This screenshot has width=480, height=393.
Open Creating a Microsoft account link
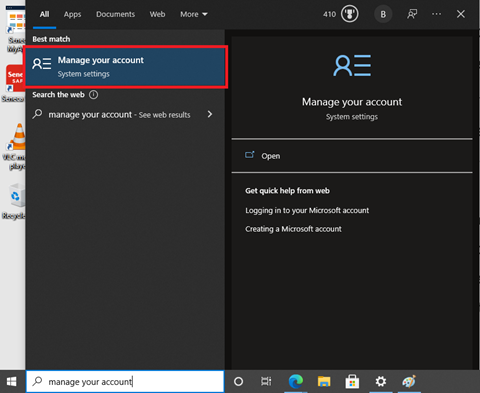click(x=293, y=229)
